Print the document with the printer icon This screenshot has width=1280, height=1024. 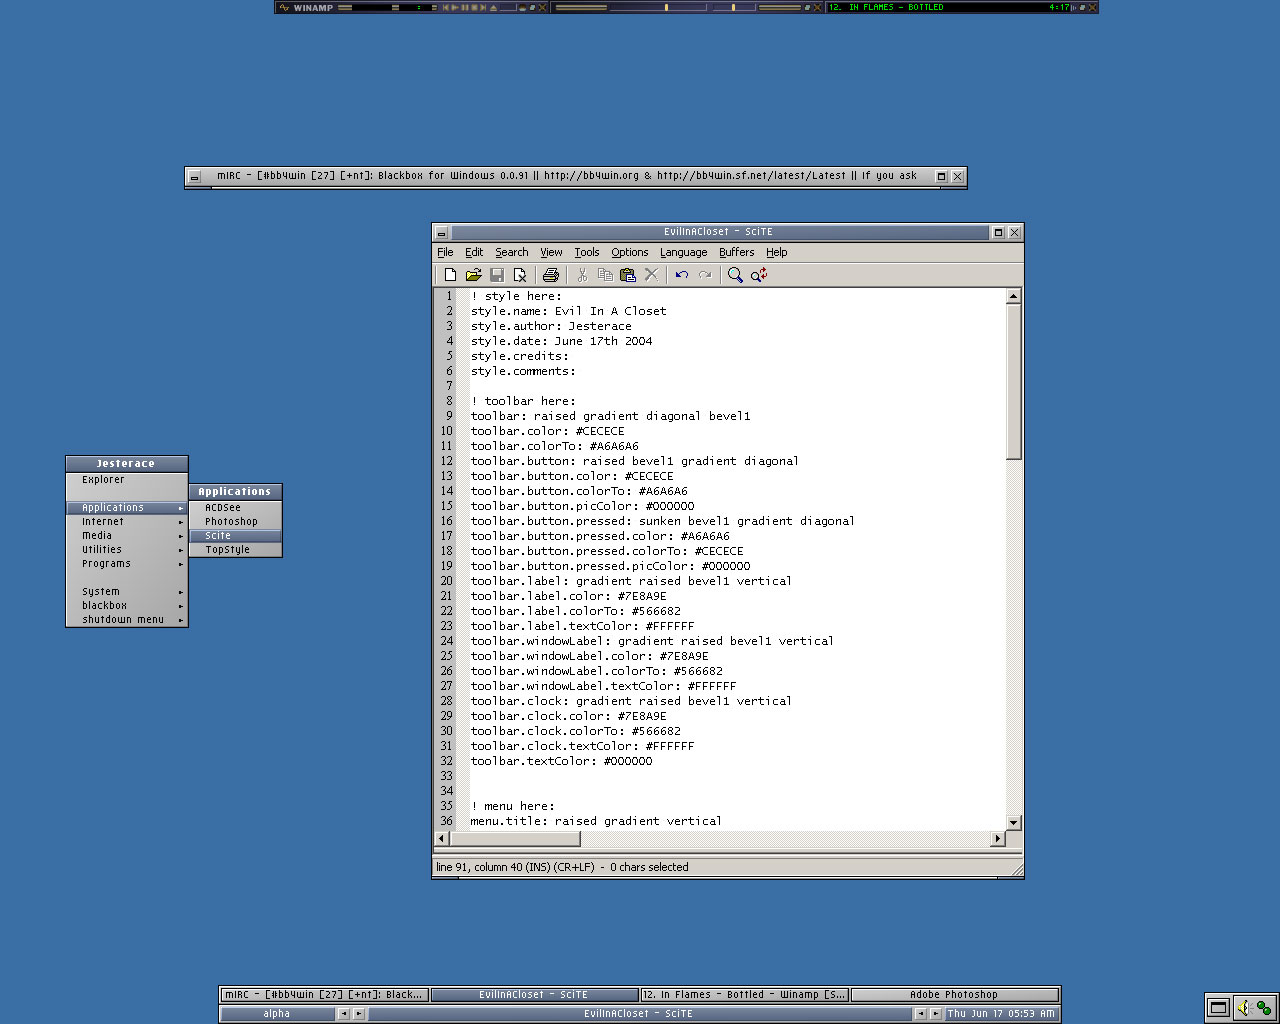(x=550, y=275)
